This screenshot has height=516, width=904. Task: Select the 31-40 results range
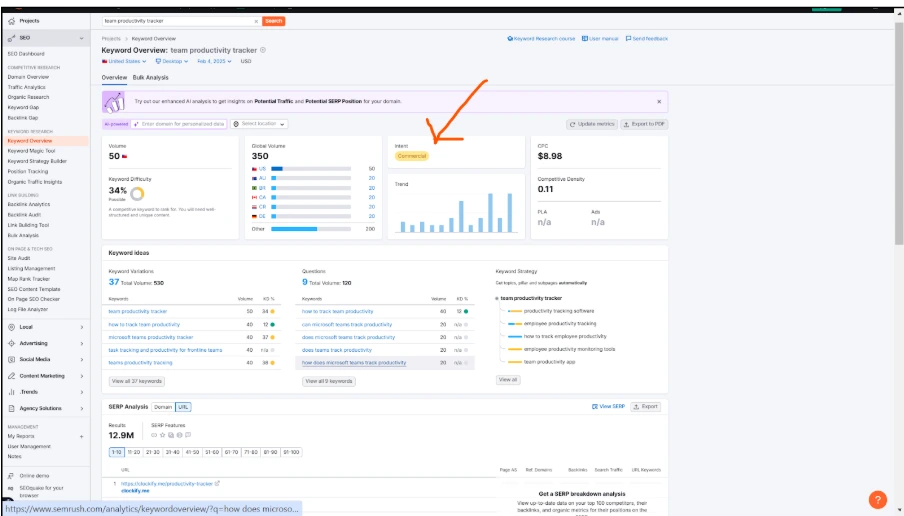[172, 453]
